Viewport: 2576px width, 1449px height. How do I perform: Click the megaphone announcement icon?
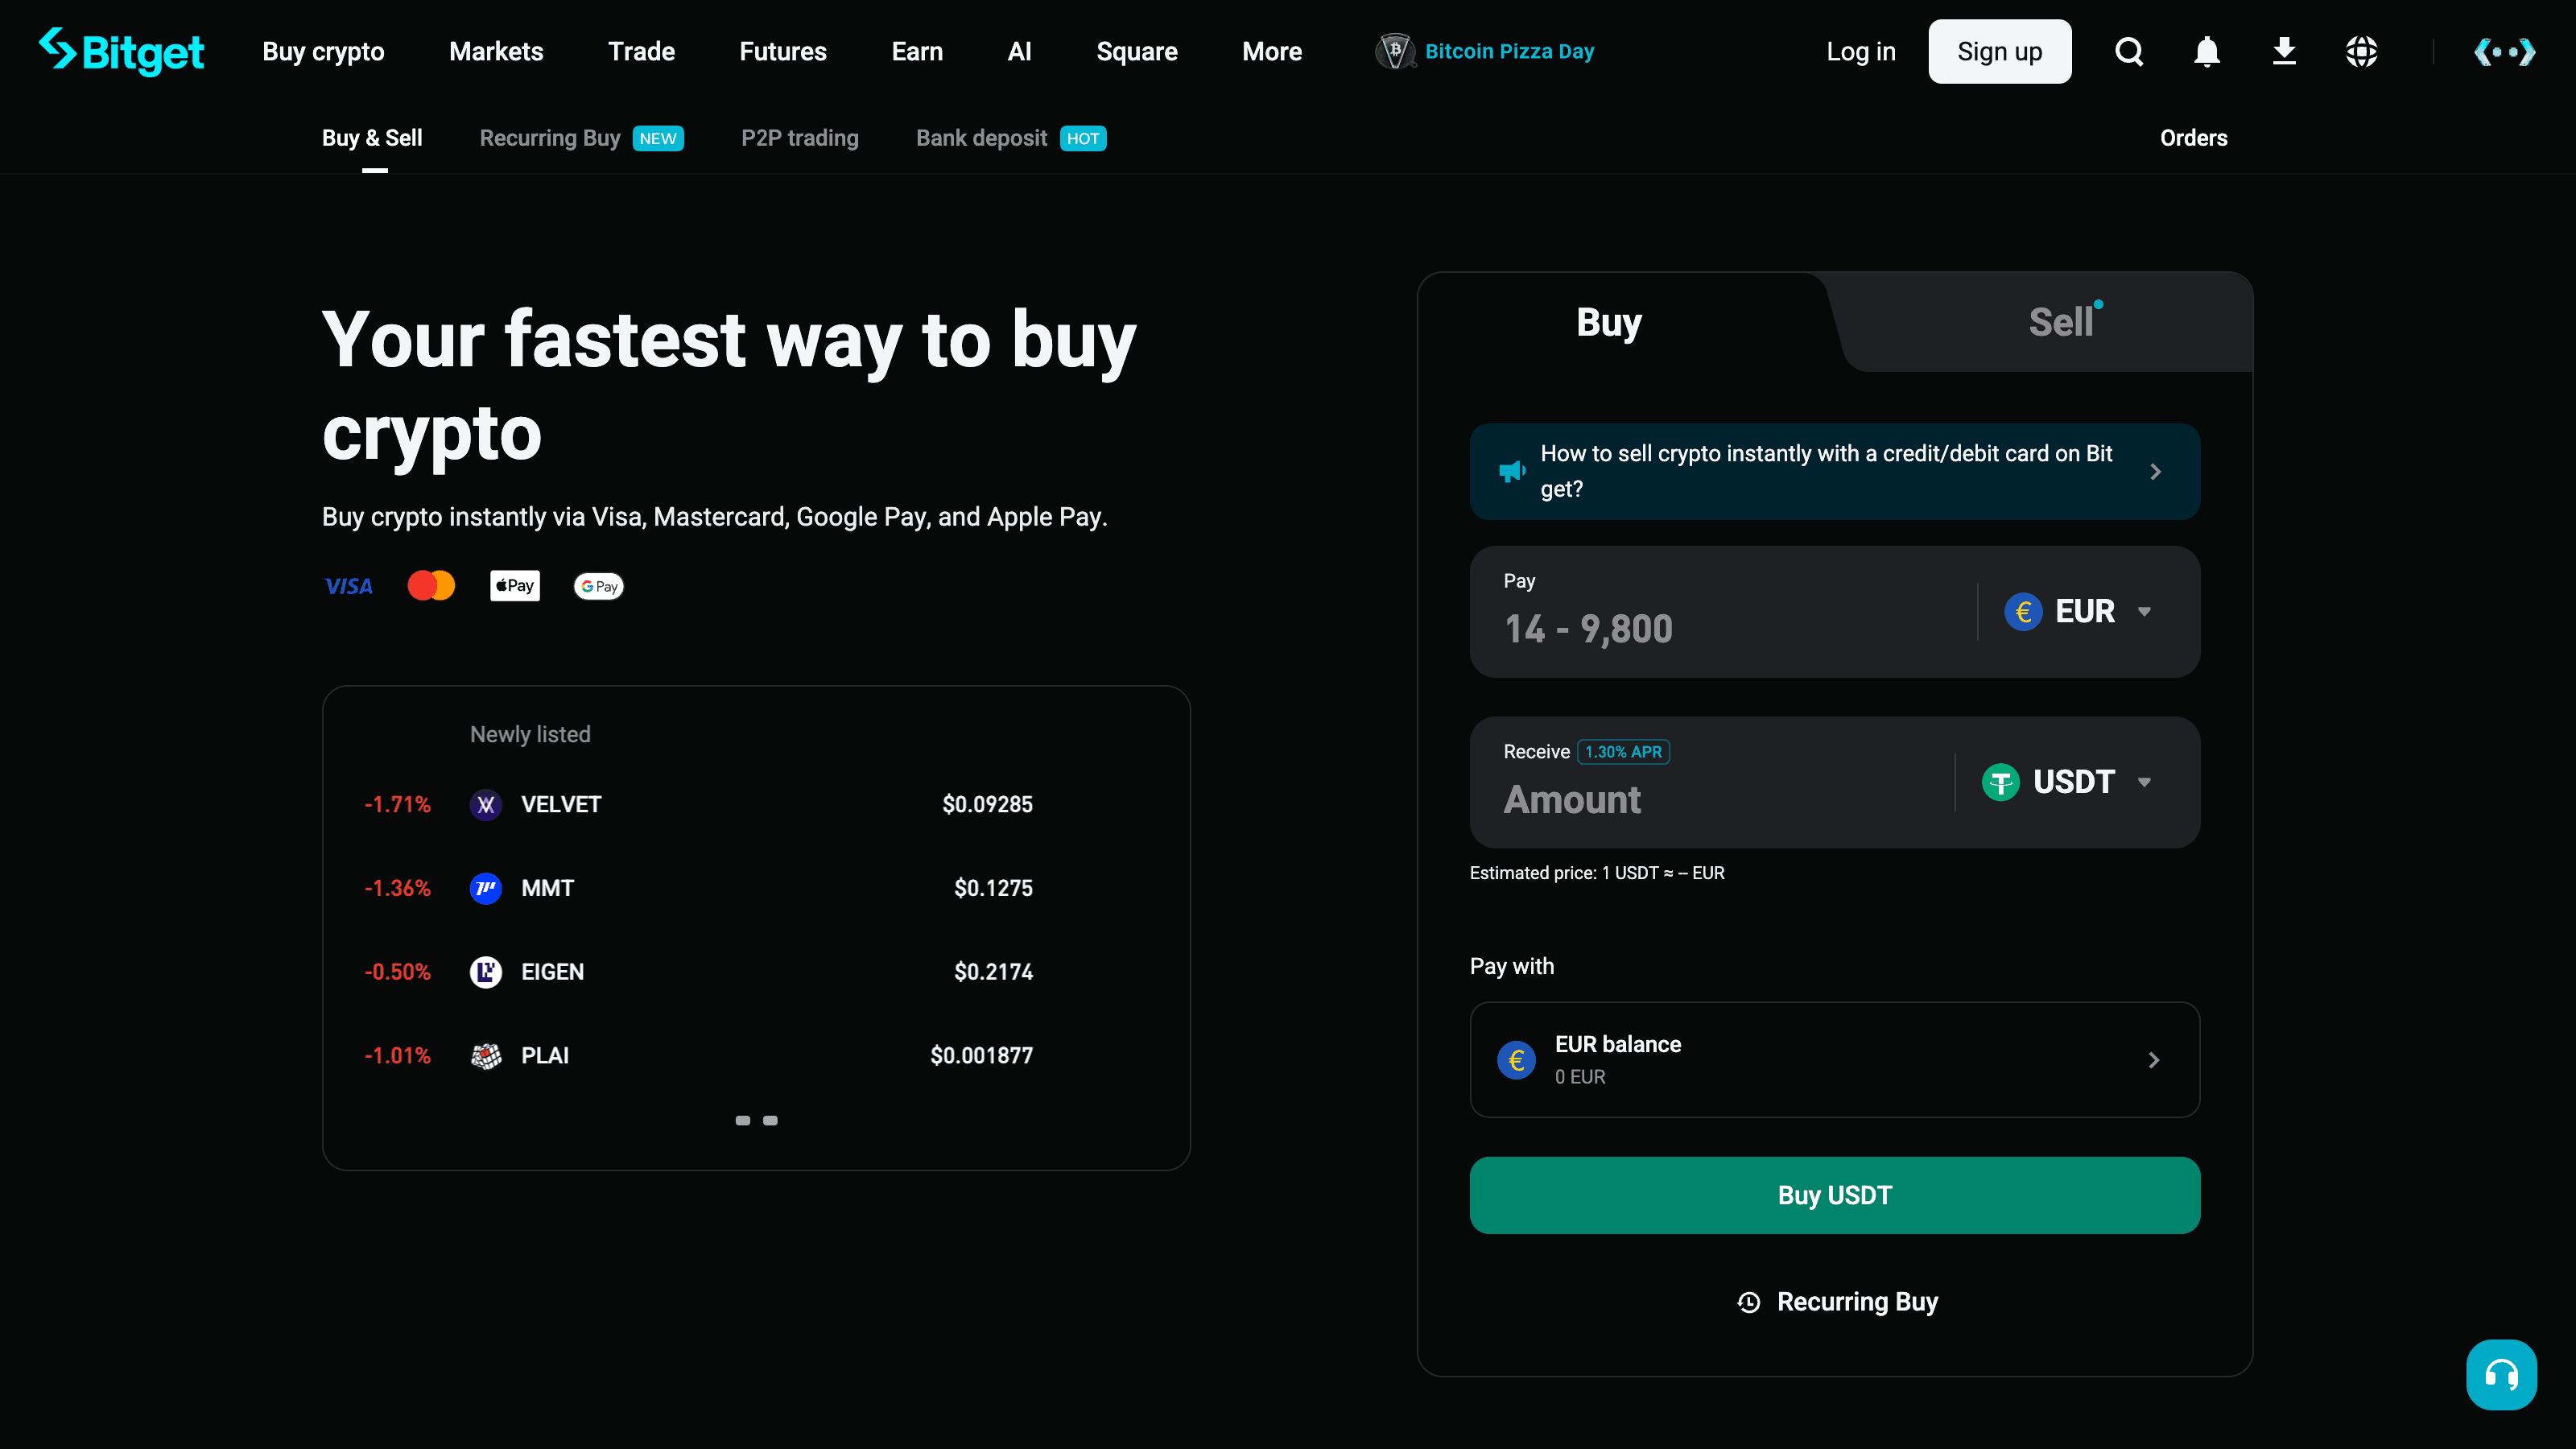click(1512, 471)
